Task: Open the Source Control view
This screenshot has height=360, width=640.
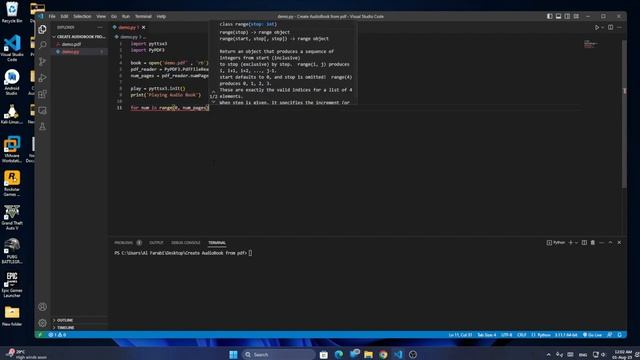Action: point(42,61)
